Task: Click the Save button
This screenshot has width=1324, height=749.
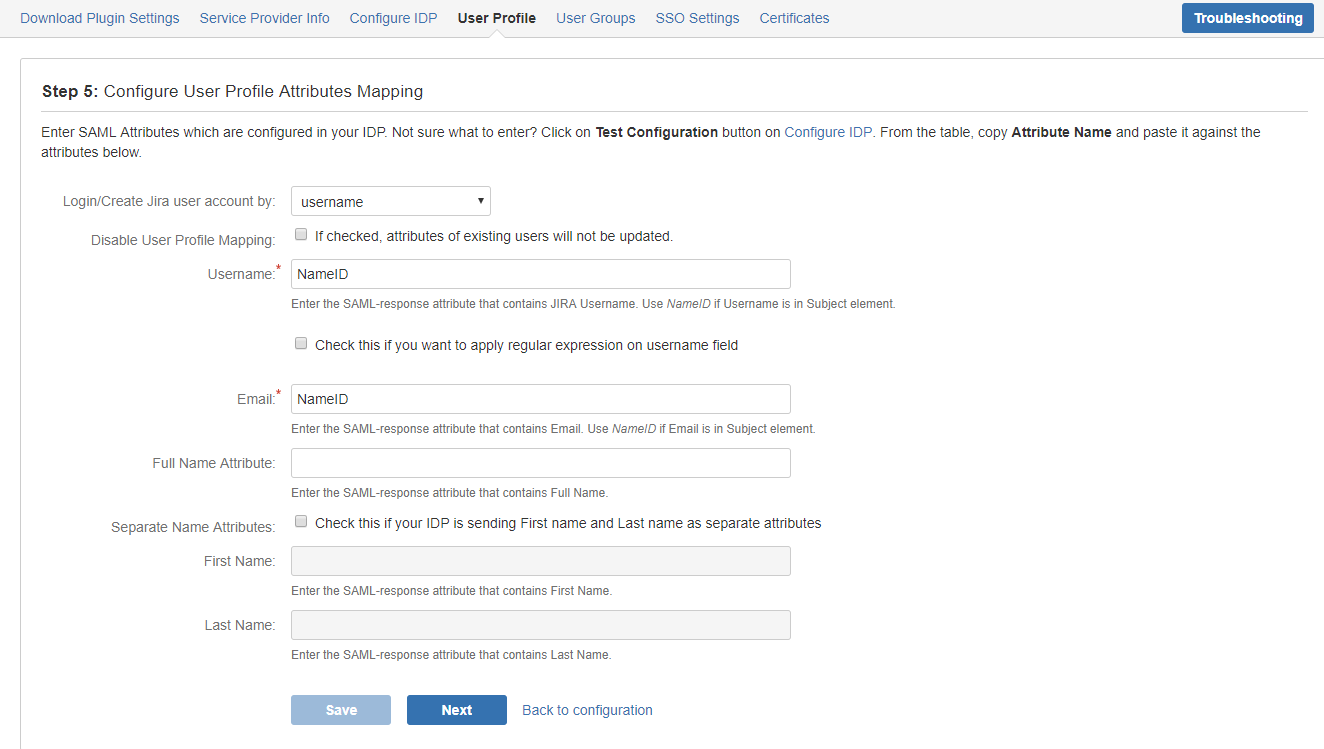Action: pyautogui.click(x=341, y=710)
